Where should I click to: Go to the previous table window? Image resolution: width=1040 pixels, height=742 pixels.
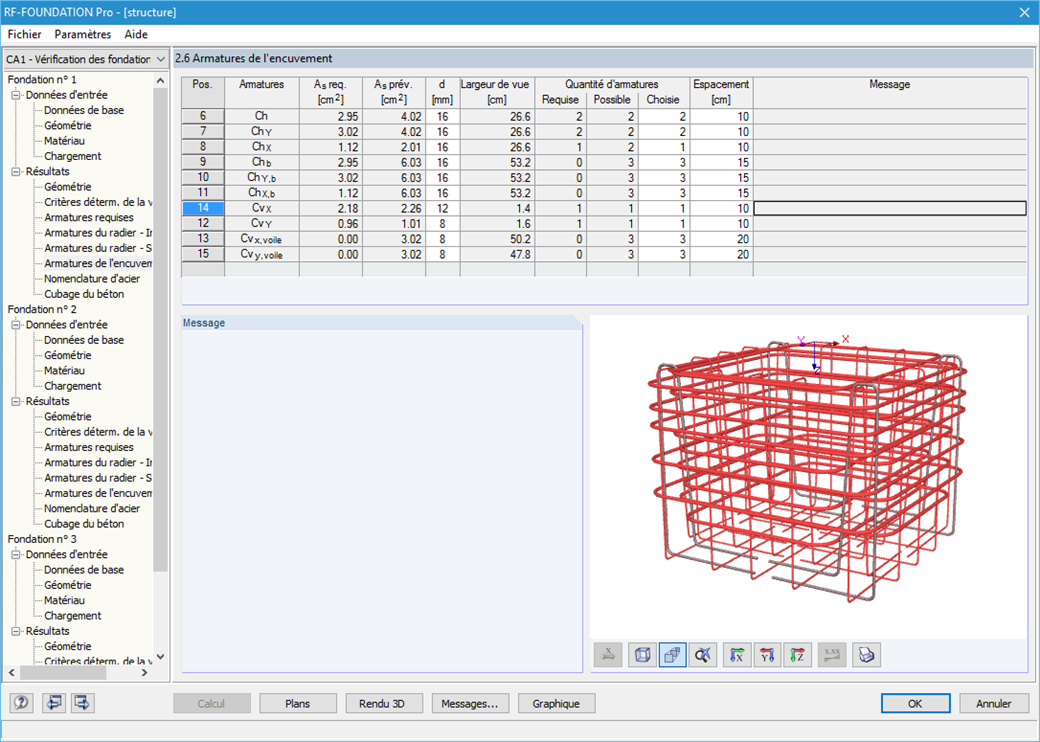pyautogui.click(x=53, y=703)
